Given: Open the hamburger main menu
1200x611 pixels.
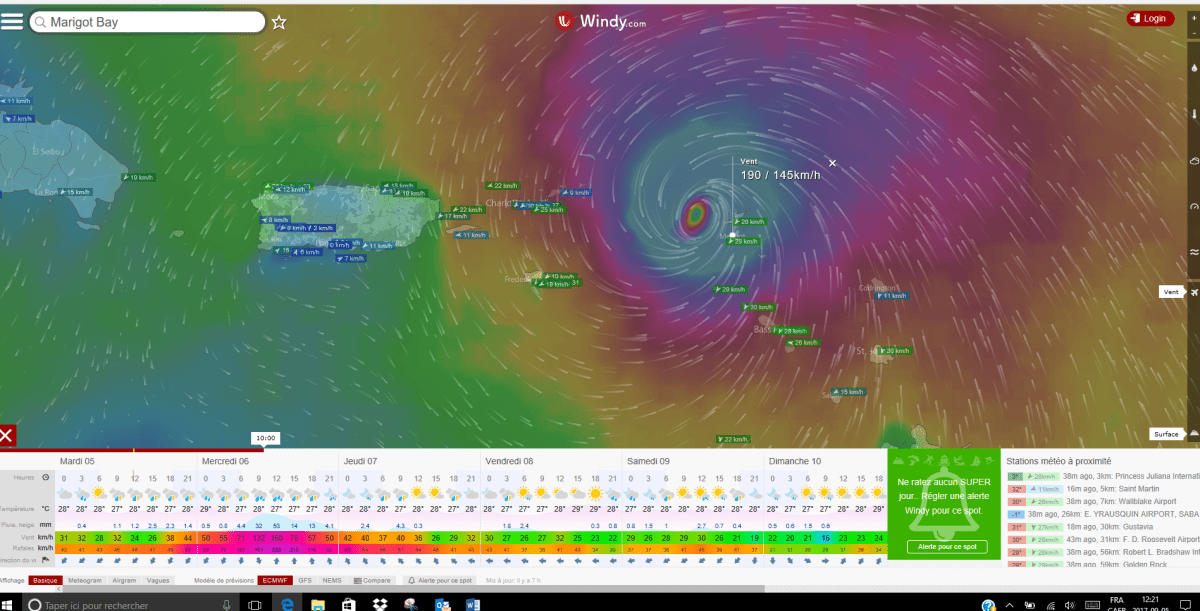Looking at the screenshot, I should click(12, 21).
